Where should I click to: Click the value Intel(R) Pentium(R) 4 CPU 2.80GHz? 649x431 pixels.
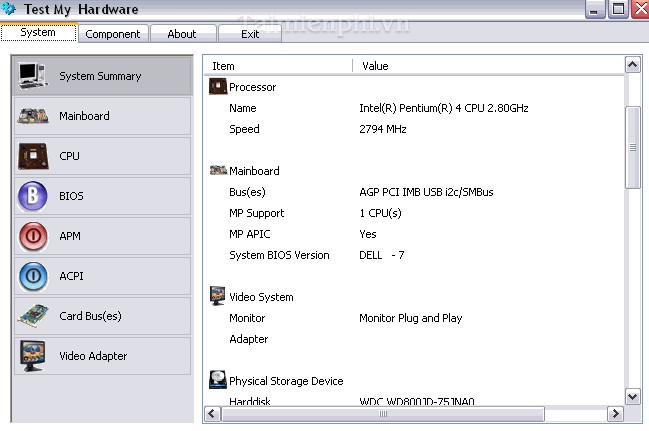point(443,108)
